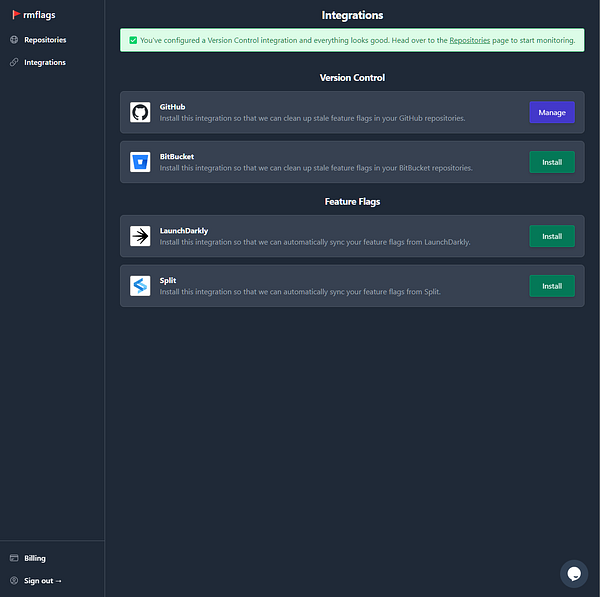Click the BitBucket bucket logo

tap(140, 162)
